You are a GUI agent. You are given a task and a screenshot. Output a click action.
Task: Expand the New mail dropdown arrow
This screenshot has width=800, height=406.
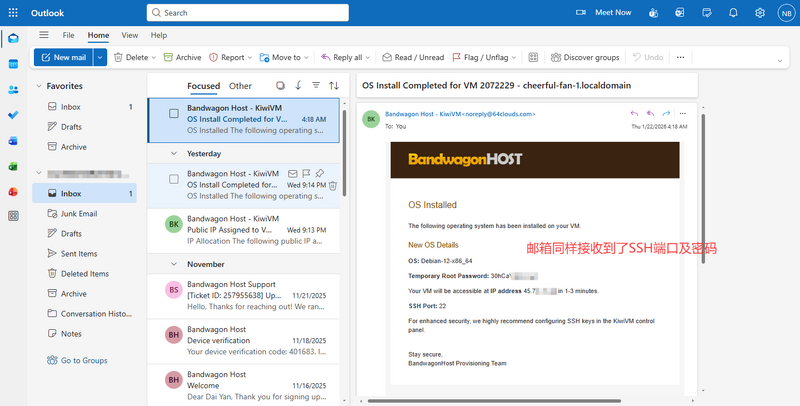(x=100, y=58)
